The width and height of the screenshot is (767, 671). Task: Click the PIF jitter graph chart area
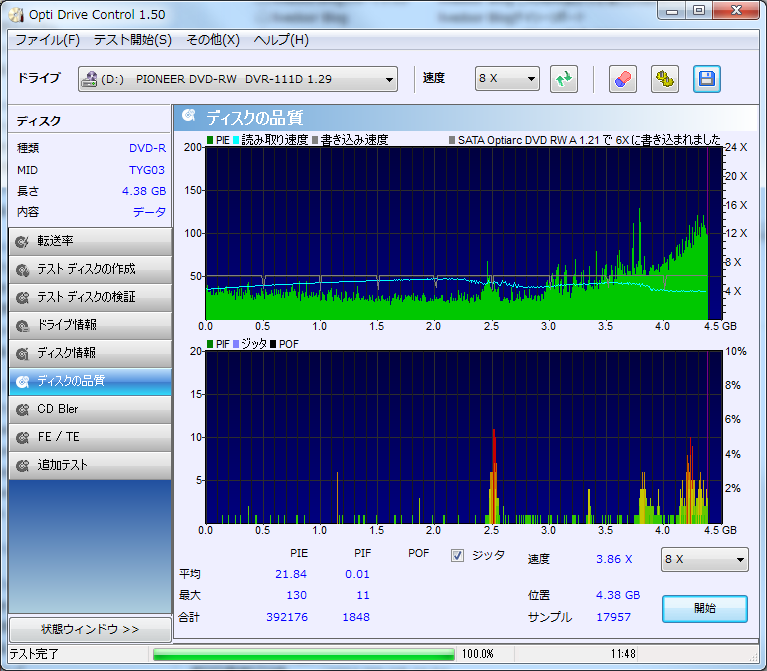coord(464,437)
